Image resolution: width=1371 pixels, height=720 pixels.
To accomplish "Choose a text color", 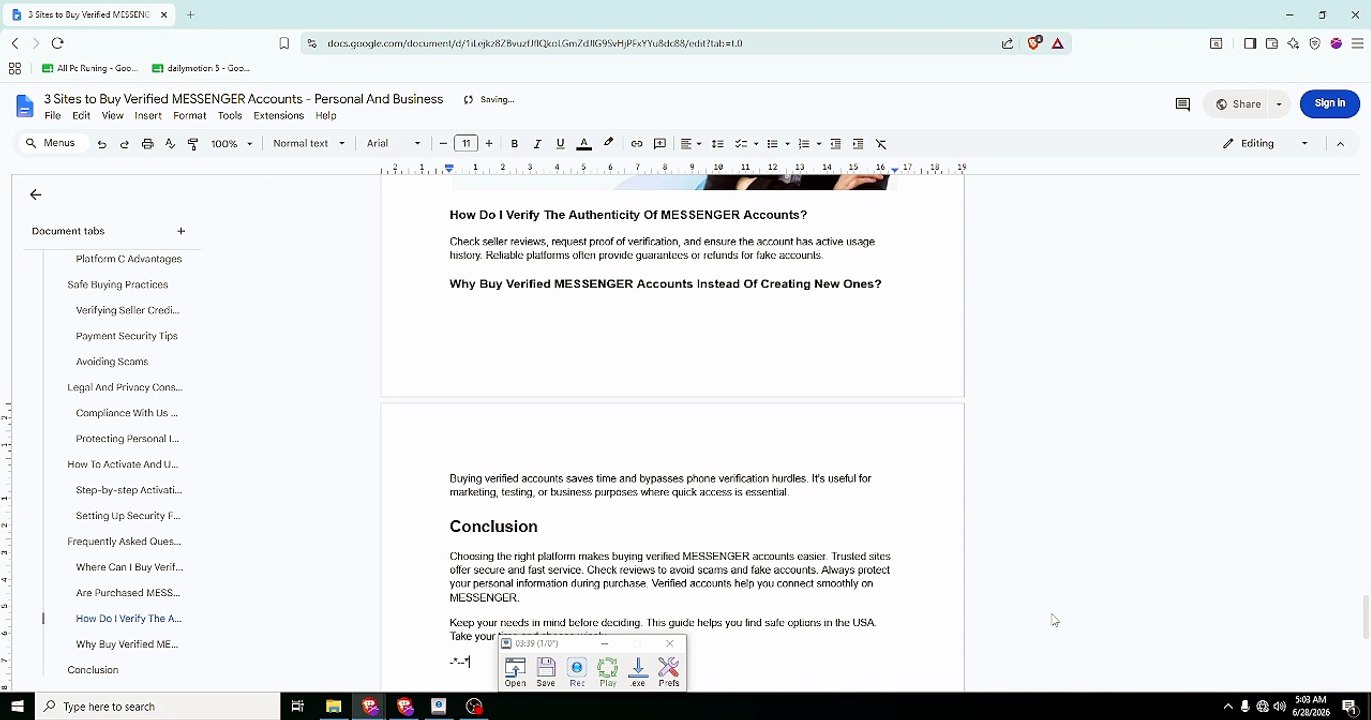I will [x=585, y=144].
